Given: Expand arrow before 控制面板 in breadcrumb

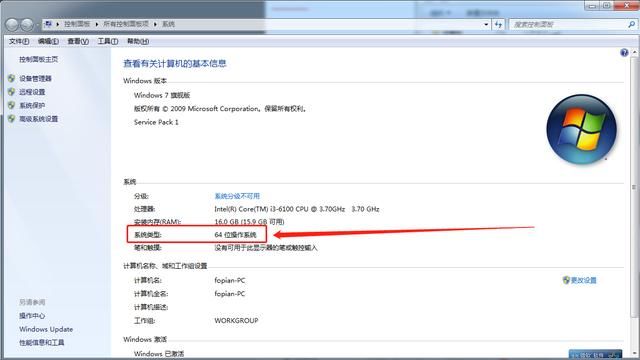Looking at the screenshot, I should [58, 24].
